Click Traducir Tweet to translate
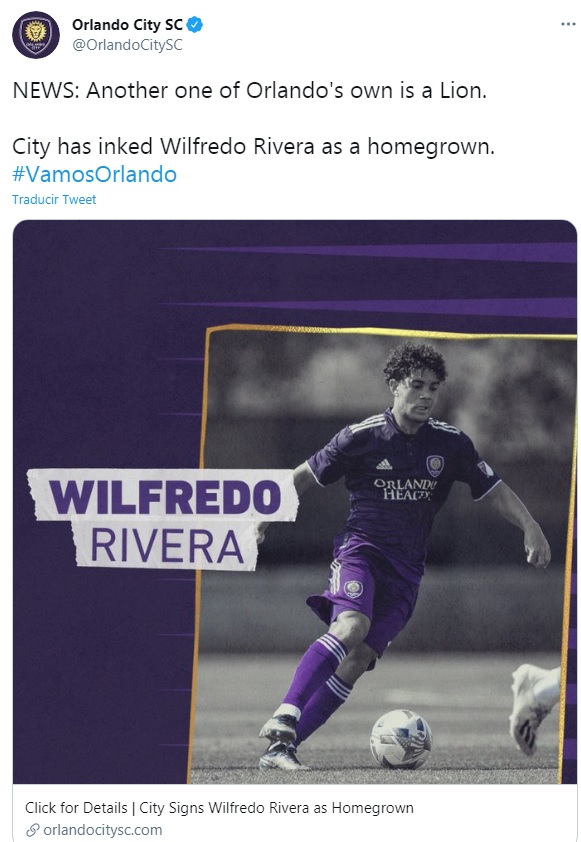Screen dimensions: 581x842 tap(54, 200)
